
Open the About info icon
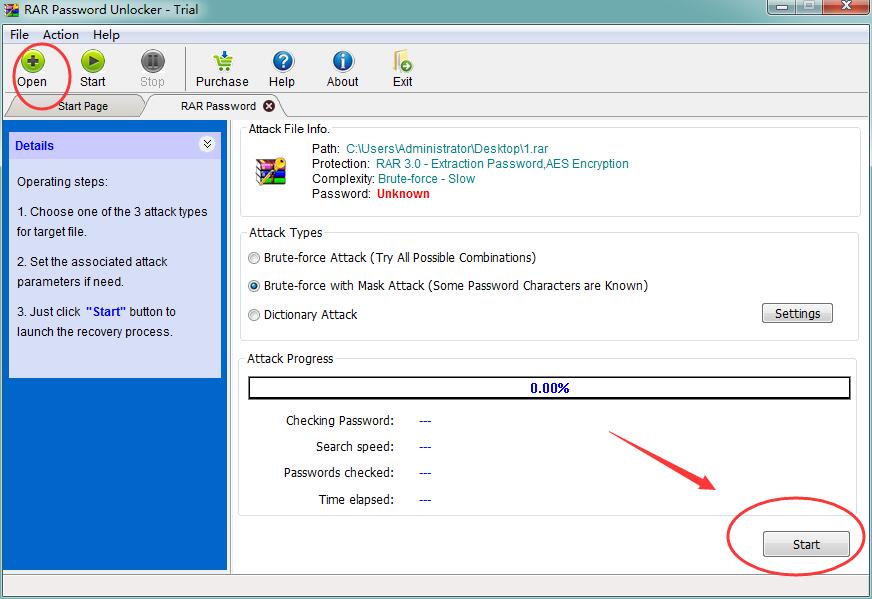[x=343, y=62]
